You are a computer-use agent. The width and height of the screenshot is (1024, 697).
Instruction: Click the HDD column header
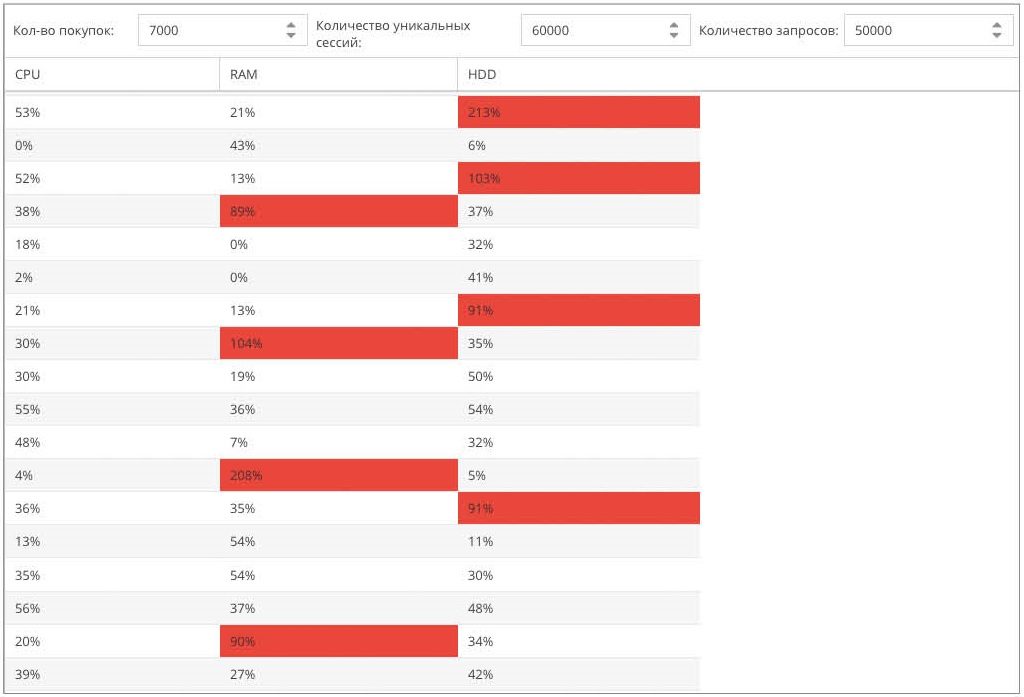(x=578, y=74)
